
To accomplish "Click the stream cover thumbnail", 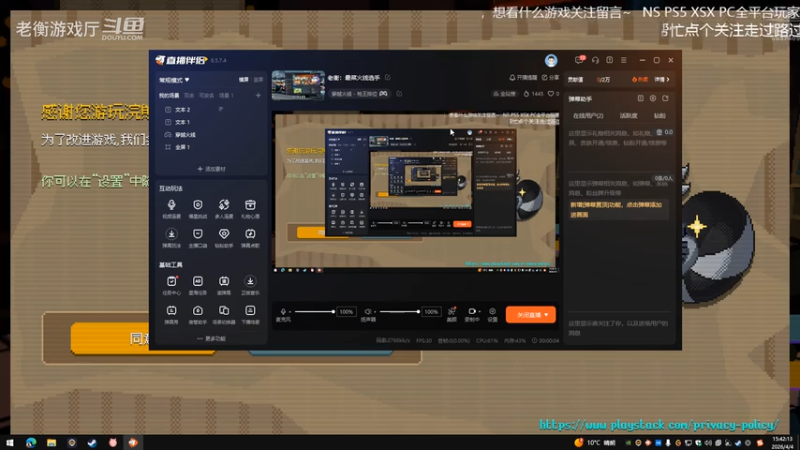I will (x=298, y=85).
